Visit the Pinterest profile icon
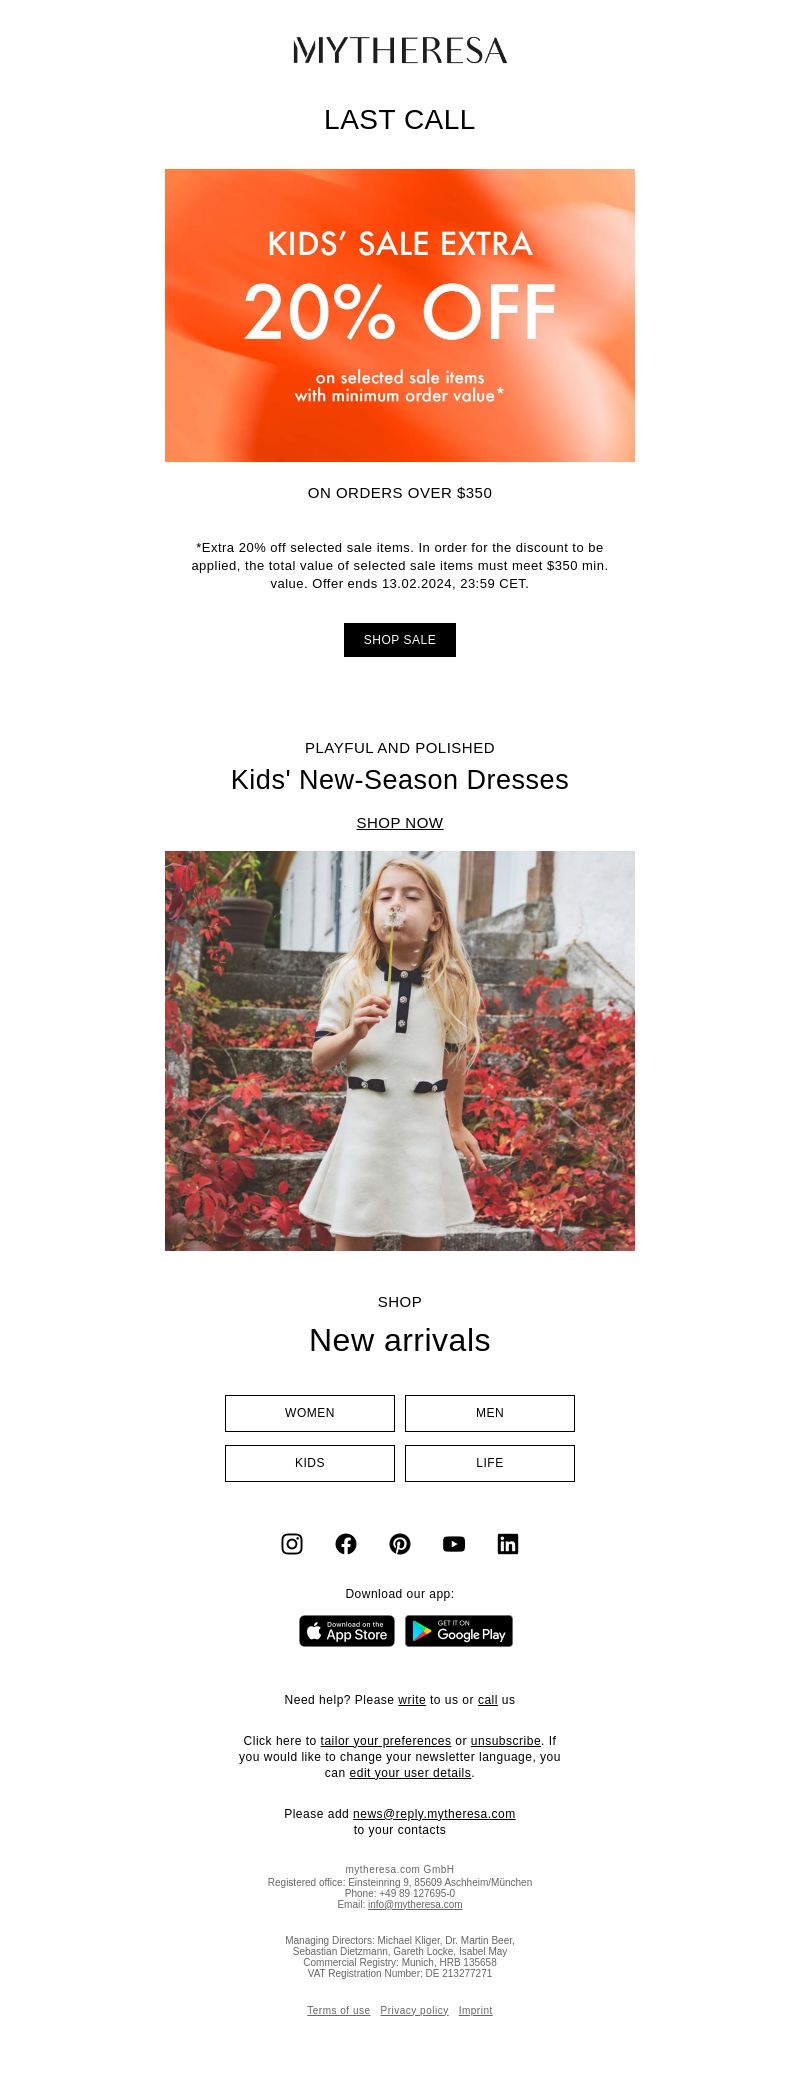 point(400,1544)
